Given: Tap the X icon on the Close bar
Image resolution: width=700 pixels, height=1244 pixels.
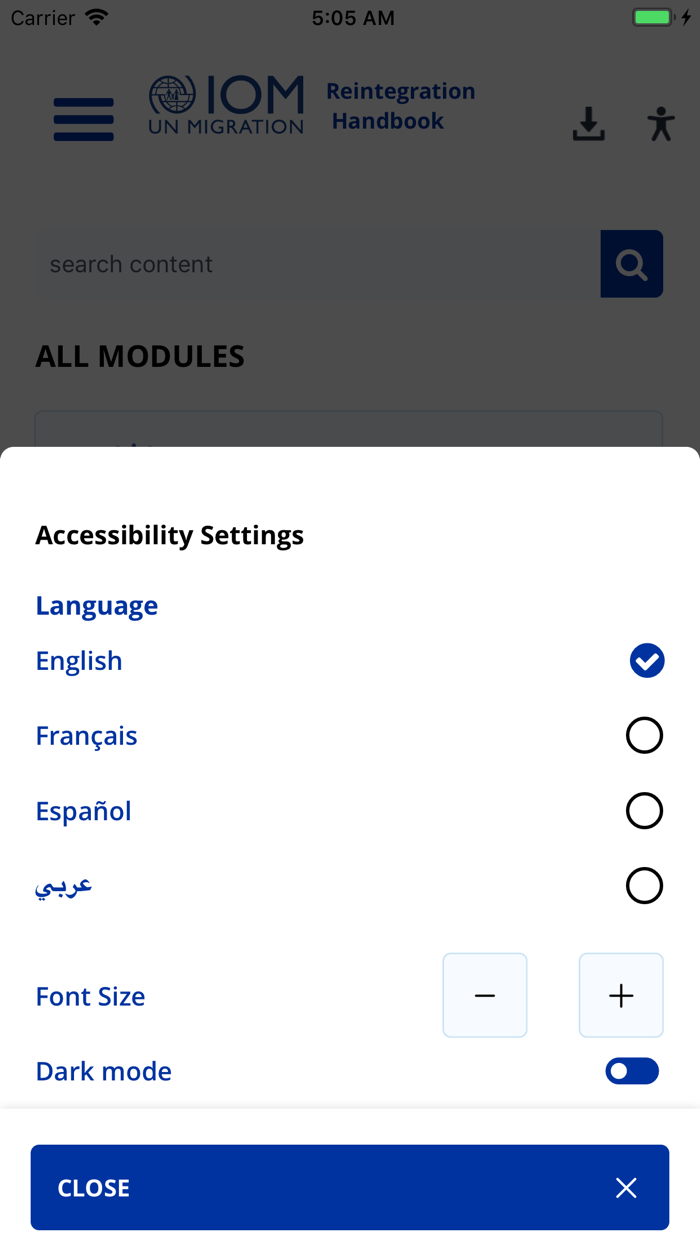Looking at the screenshot, I should (x=626, y=1187).
